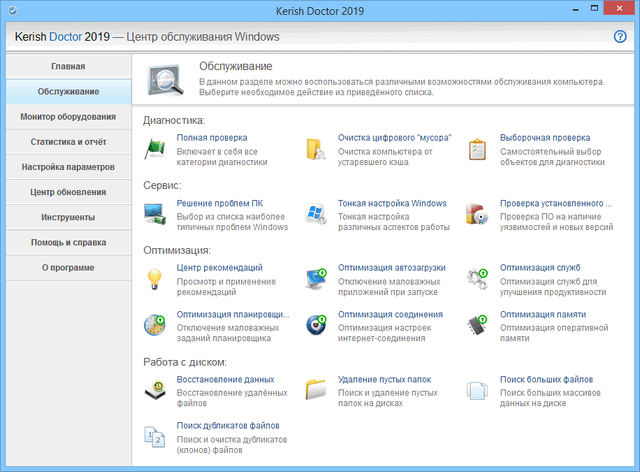The width and height of the screenshot is (640, 472).
Task: Switch to the Главная tab
Action: (x=68, y=67)
